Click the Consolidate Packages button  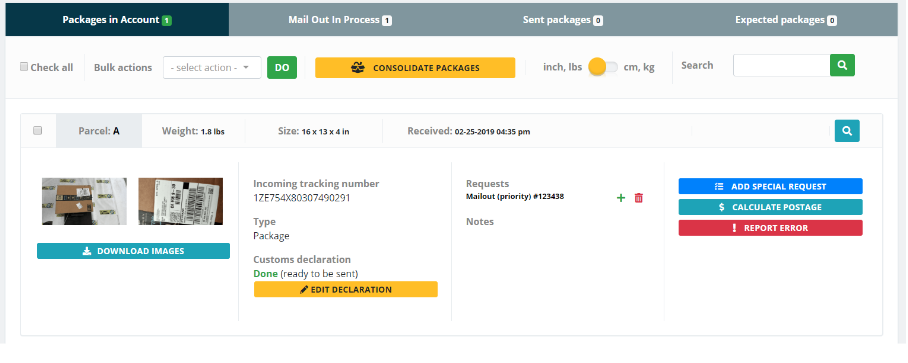pyautogui.click(x=415, y=68)
